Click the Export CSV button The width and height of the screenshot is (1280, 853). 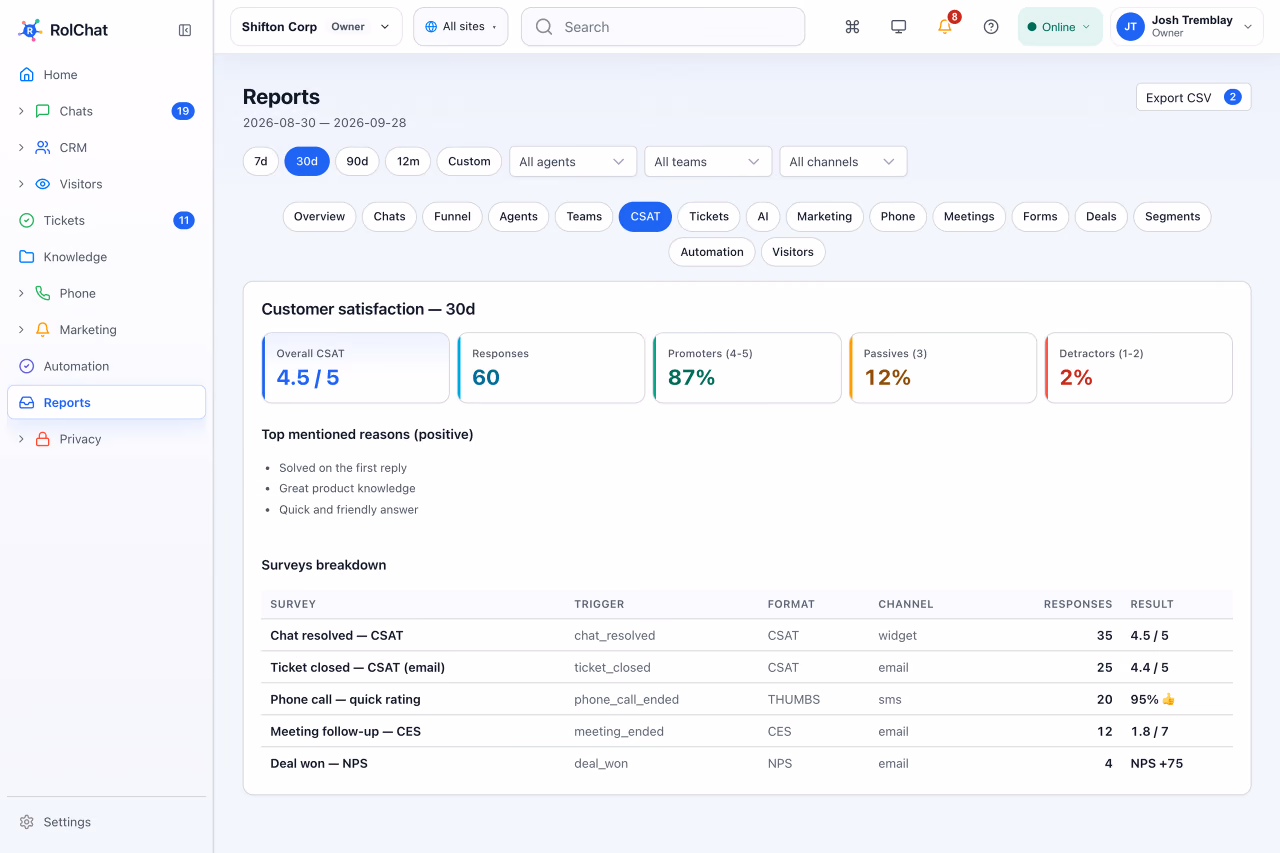click(x=1194, y=97)
